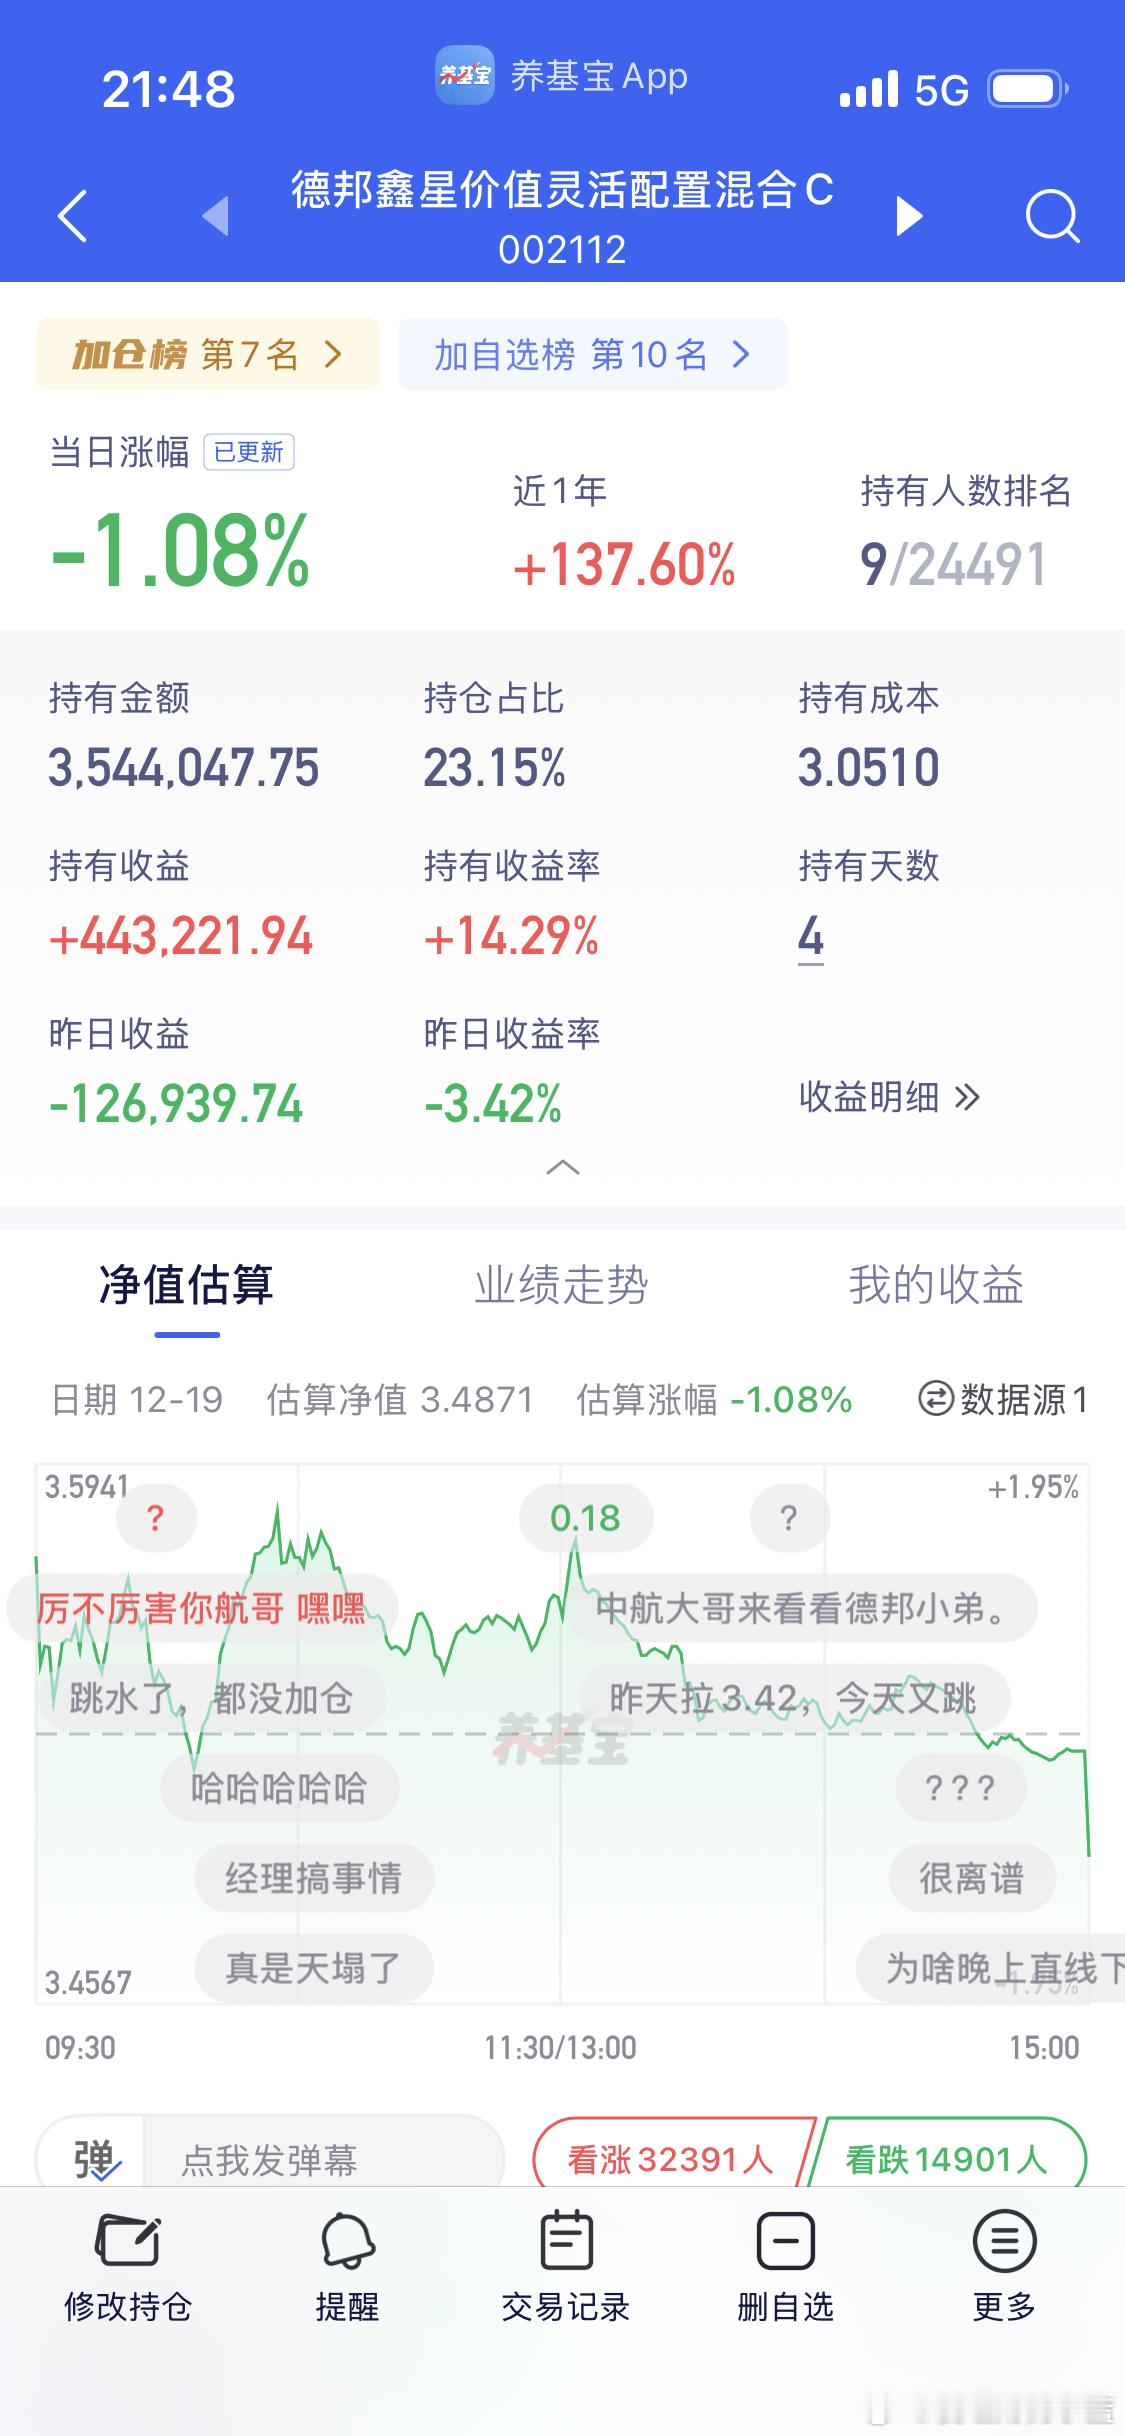1125x2436 pixels.
Task: Tap danmaku comment 真是天塌了
Action: point(313,1968)
